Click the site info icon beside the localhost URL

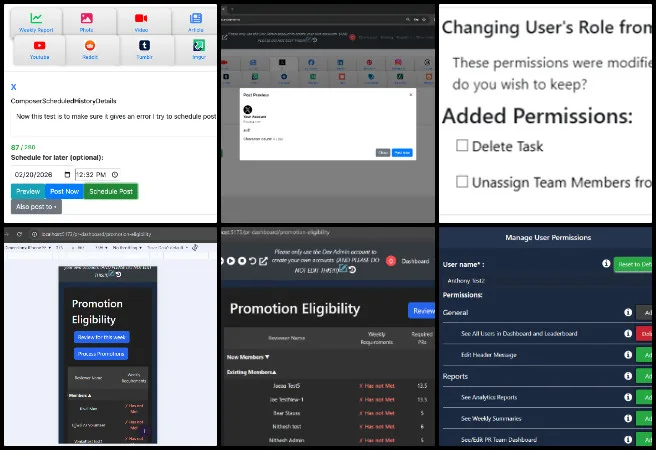point(35,234)
